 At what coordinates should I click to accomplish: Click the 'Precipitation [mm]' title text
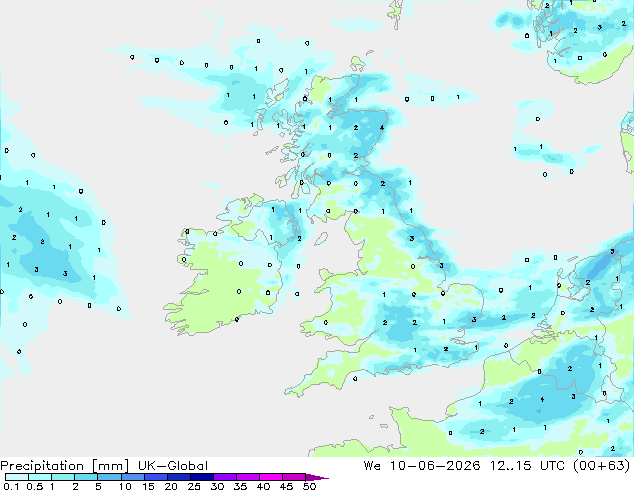click(x=65, y=466)
